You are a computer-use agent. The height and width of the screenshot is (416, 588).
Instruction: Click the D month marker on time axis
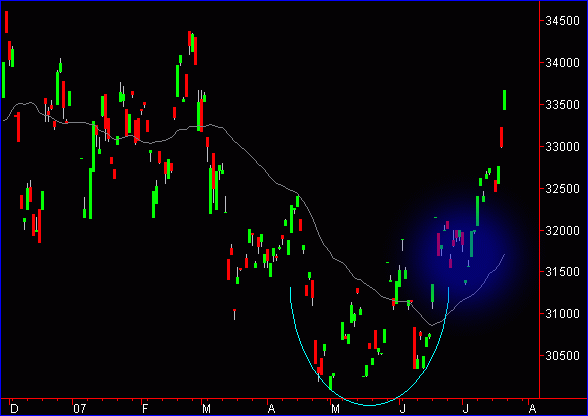click(x=14, y=408)
